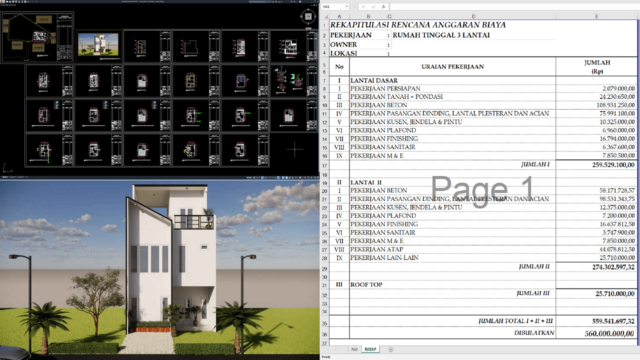Image resolution: width=640 pixels, height=360 pixels.
Task: Select the cell 'RUMAH TINGGAL 3 LANTAI'
Action: (x=441, y=35)
